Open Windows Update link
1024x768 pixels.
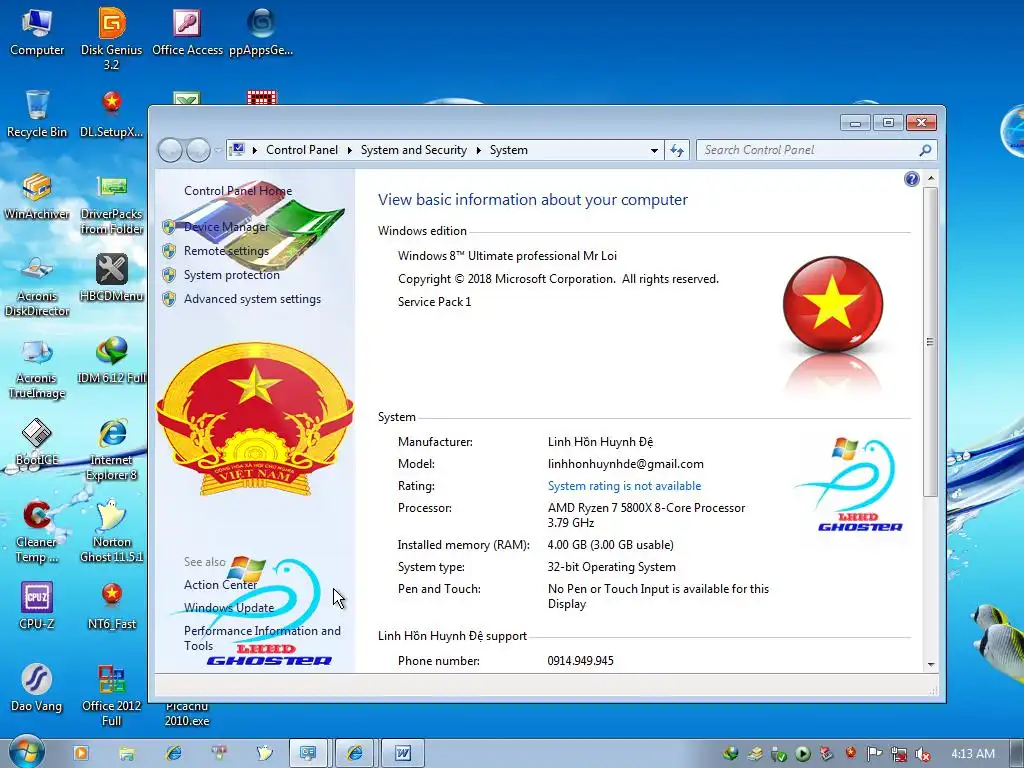(x=229, y=607)
